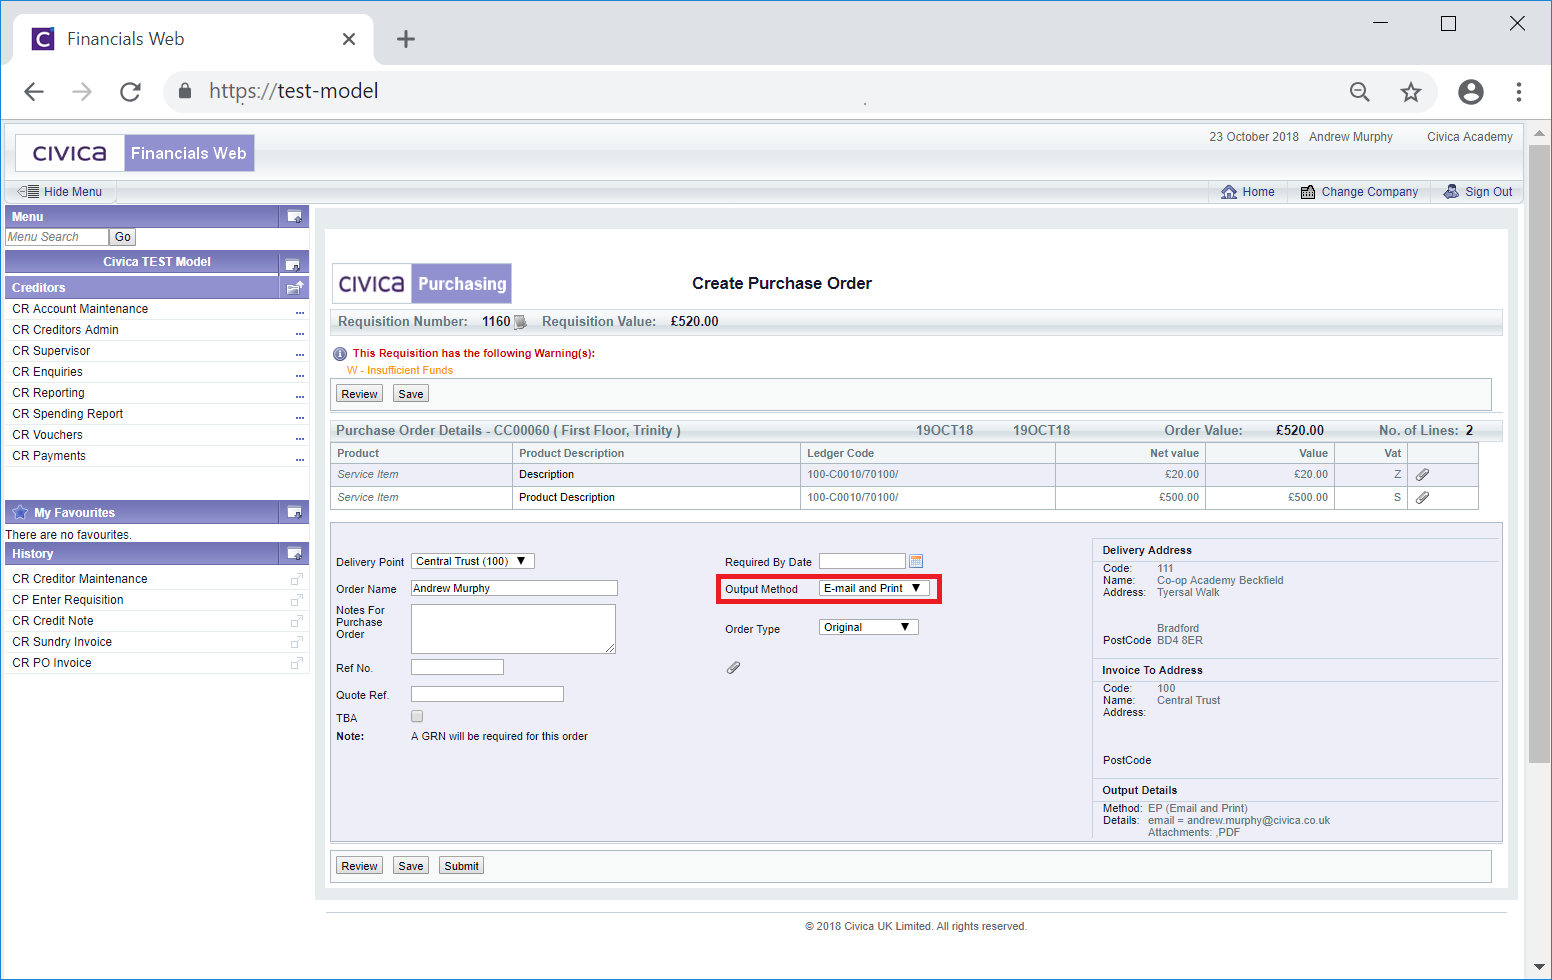
Task: Click the Order Name input field
Action: coord(514,588)
